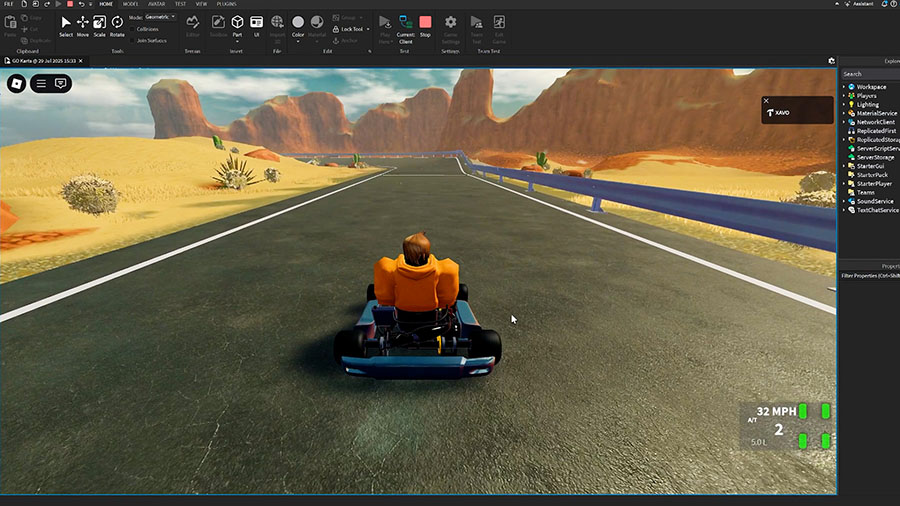This screenshot has height=506, width=900.
Task: Click the Explorer Search field
Action: (870, 74)
